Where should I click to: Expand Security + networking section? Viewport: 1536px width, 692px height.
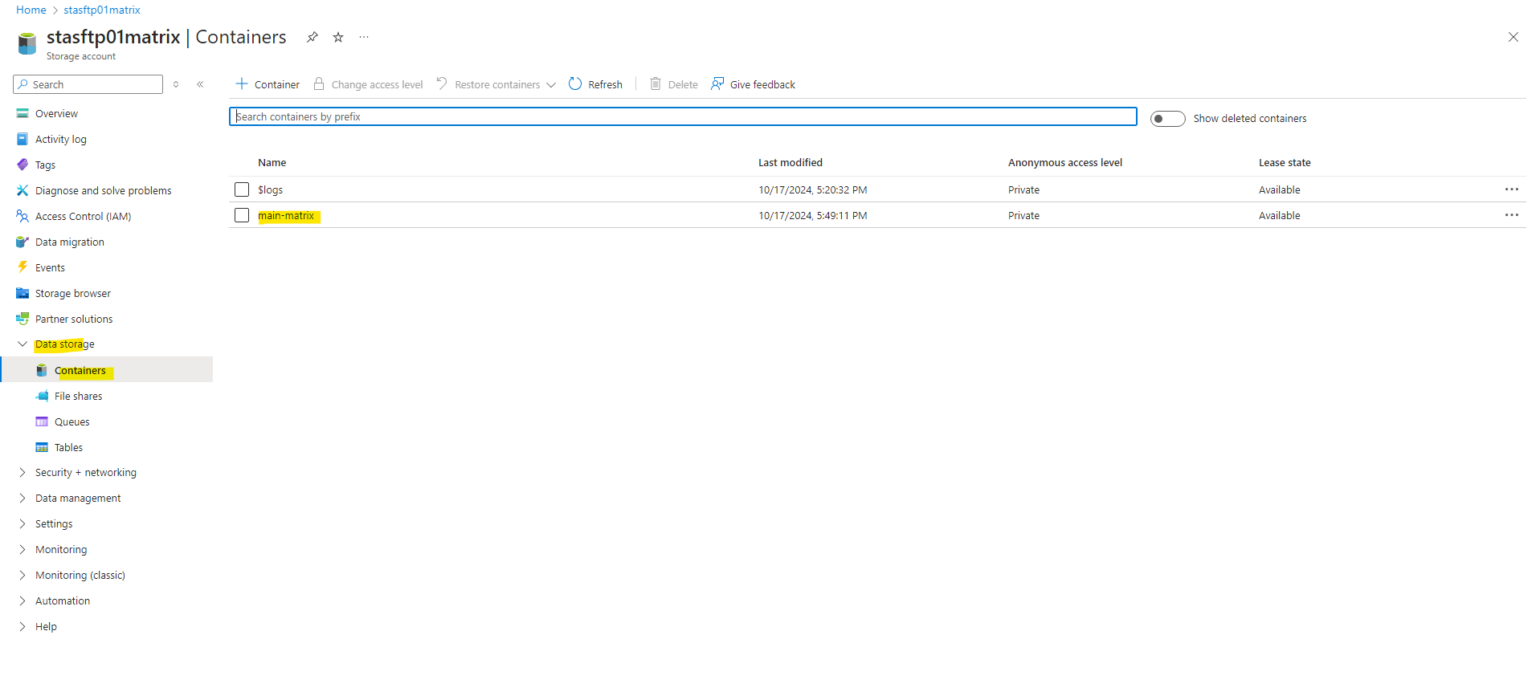tap(85, 472)
